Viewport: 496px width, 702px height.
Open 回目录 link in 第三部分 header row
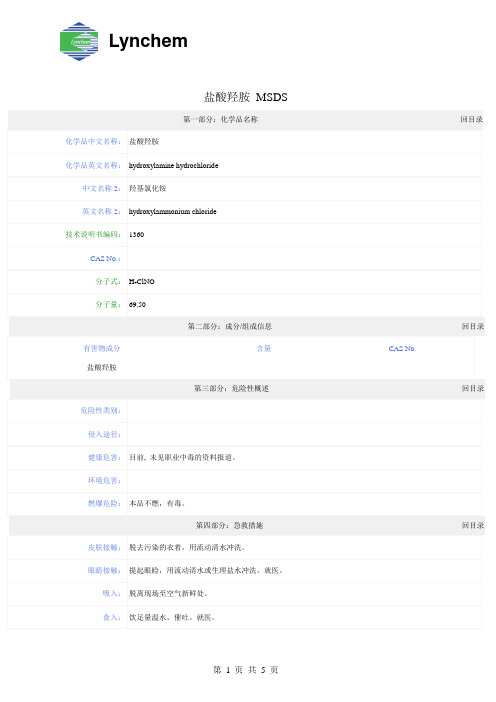[x=473, y=388]
